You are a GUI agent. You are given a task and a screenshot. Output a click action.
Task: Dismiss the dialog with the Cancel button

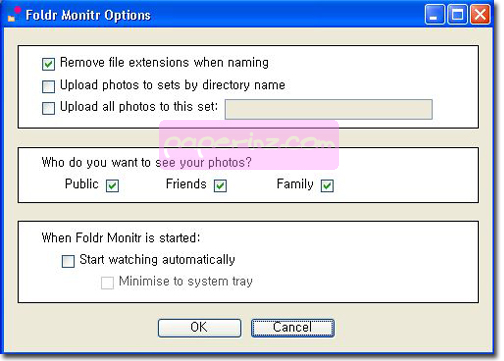point(293,328)
